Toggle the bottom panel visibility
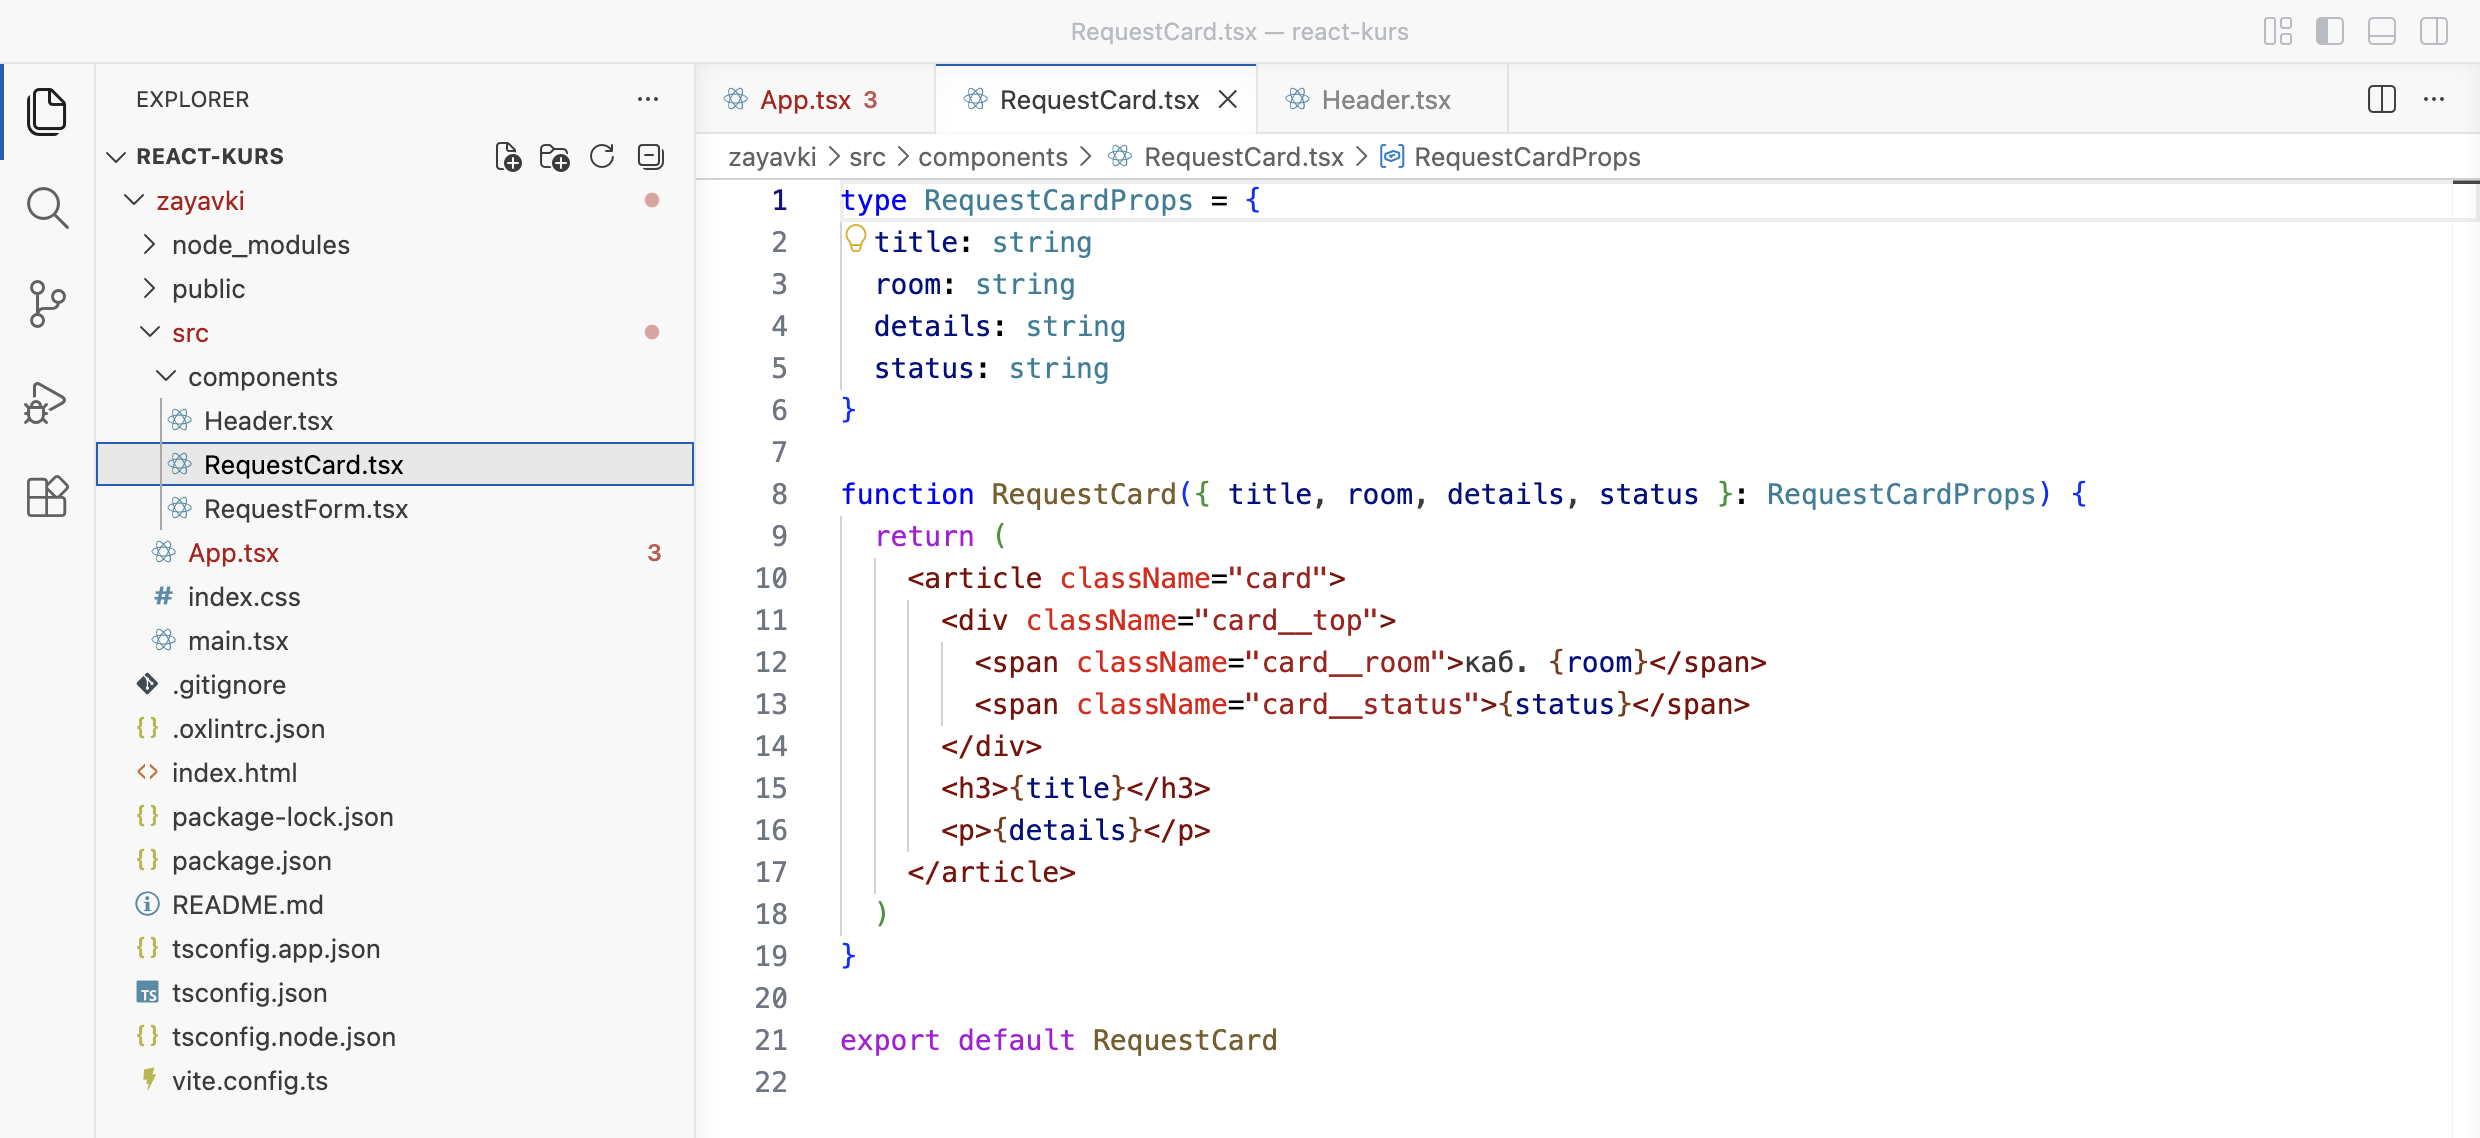 (2382, 31)
